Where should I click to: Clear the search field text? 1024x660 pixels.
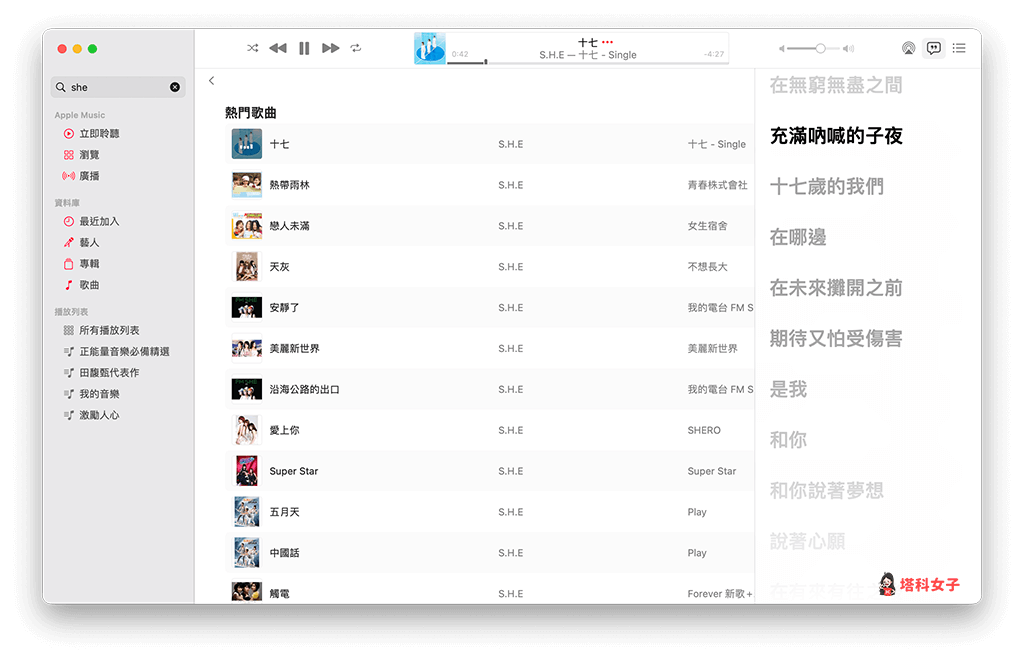click(175, 87)
